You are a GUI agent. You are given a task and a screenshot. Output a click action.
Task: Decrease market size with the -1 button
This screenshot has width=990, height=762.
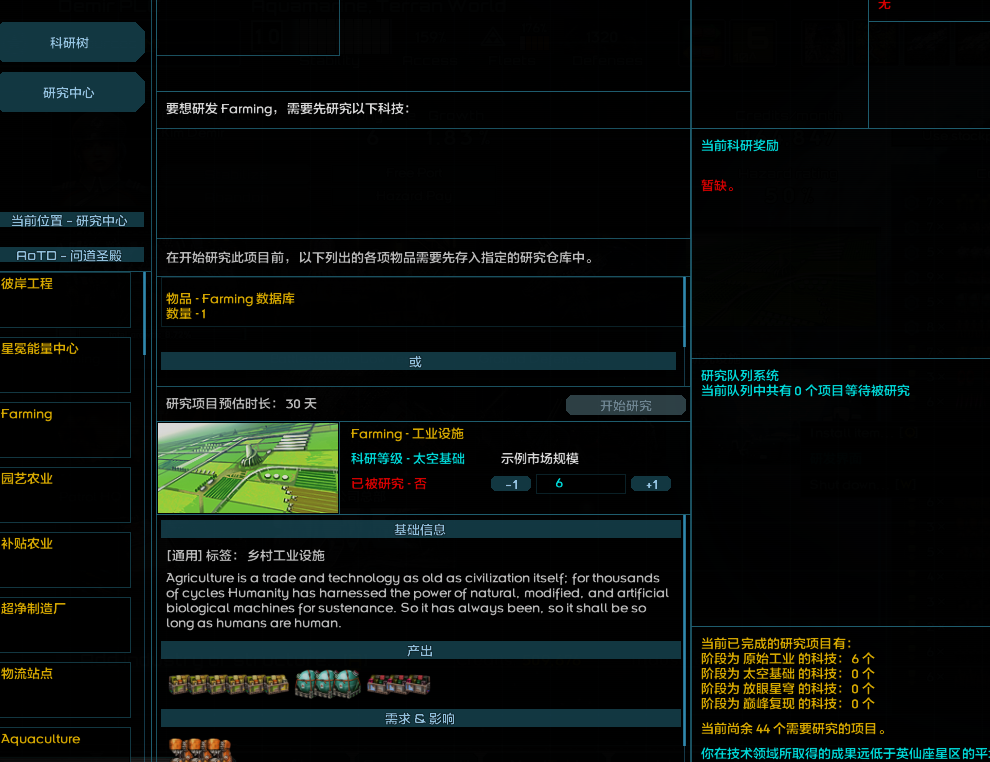pyautogui.click(x=511, y=484)
